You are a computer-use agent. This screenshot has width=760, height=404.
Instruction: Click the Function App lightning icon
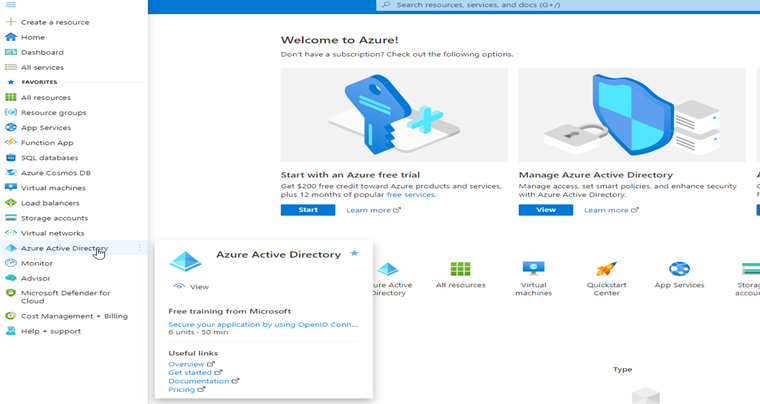[11, 142]
